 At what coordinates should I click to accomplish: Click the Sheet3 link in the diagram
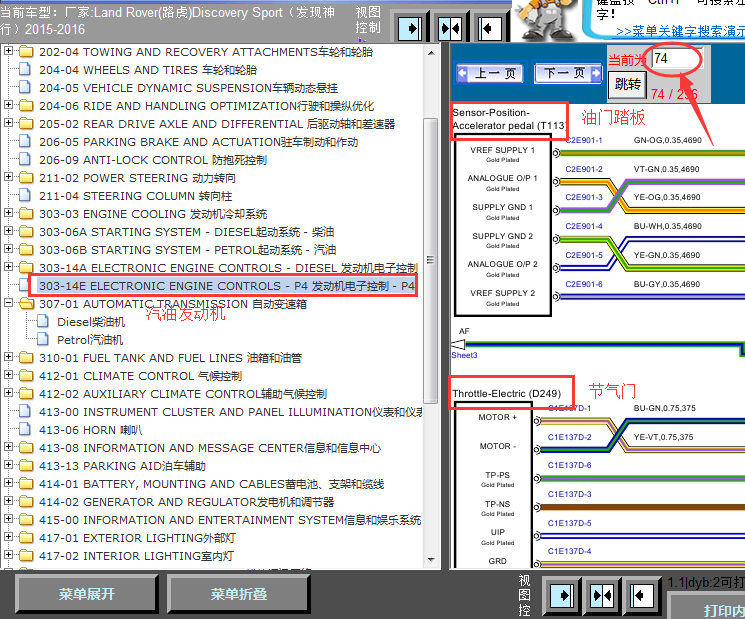point(464,355)
